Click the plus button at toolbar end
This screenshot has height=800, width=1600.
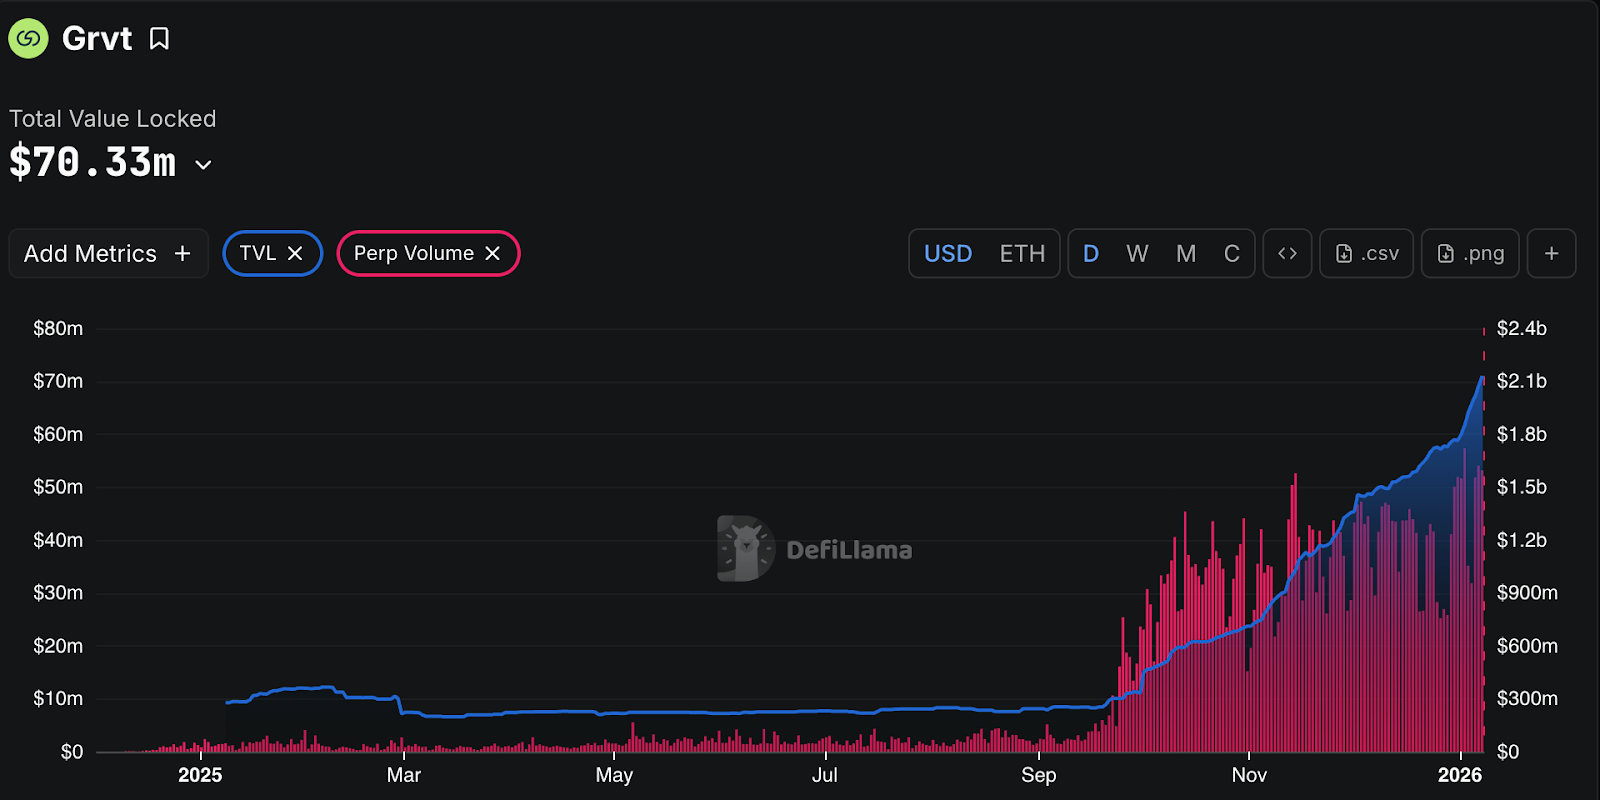click(x=1551, y=254)
